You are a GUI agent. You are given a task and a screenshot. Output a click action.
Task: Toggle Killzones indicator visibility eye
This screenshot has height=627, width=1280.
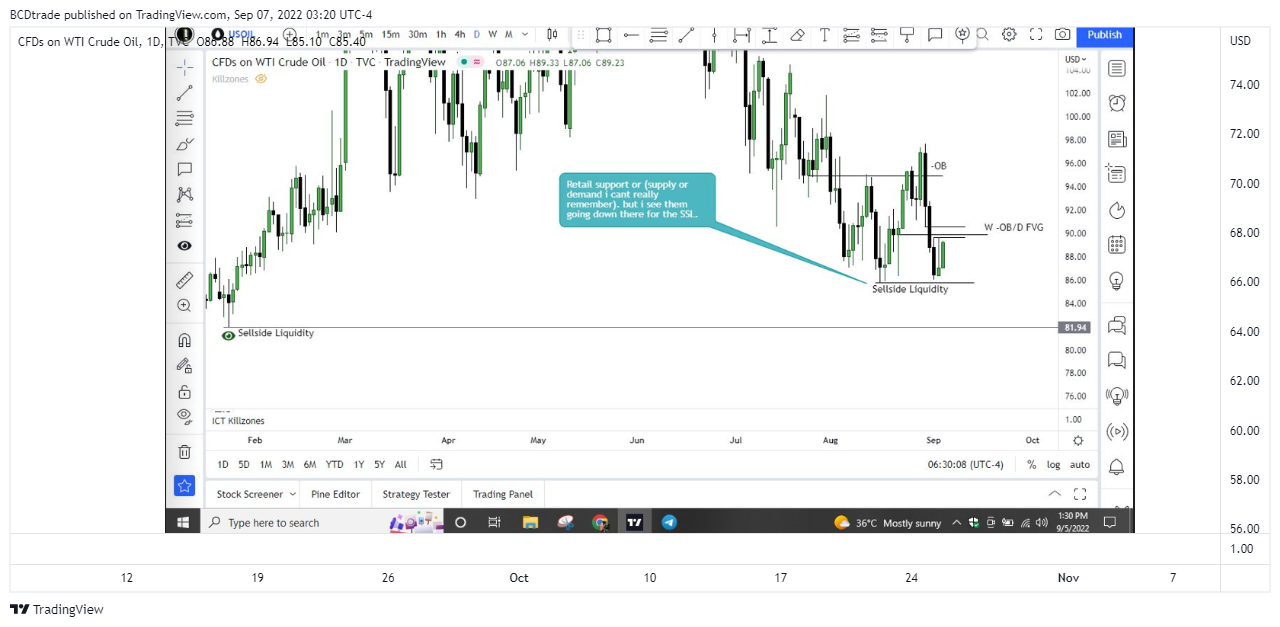pos(261,78)
